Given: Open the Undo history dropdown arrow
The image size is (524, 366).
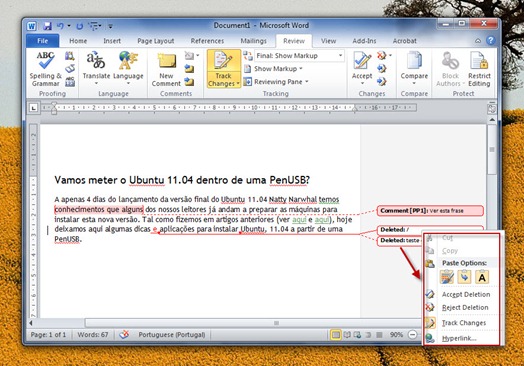Looking at the screenshot, I should [x=69, y=26].
